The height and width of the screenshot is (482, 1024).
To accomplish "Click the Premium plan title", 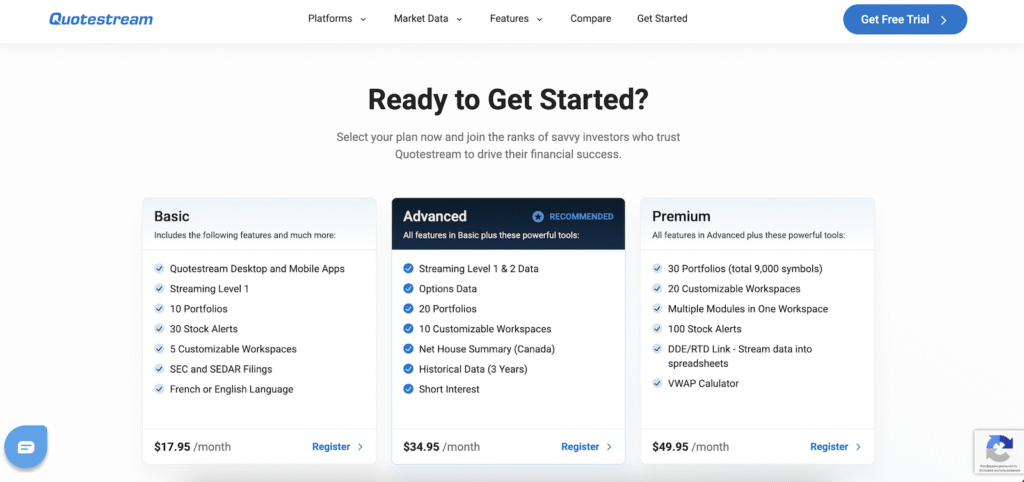I will pyautogui.click(x=681, y=216).
